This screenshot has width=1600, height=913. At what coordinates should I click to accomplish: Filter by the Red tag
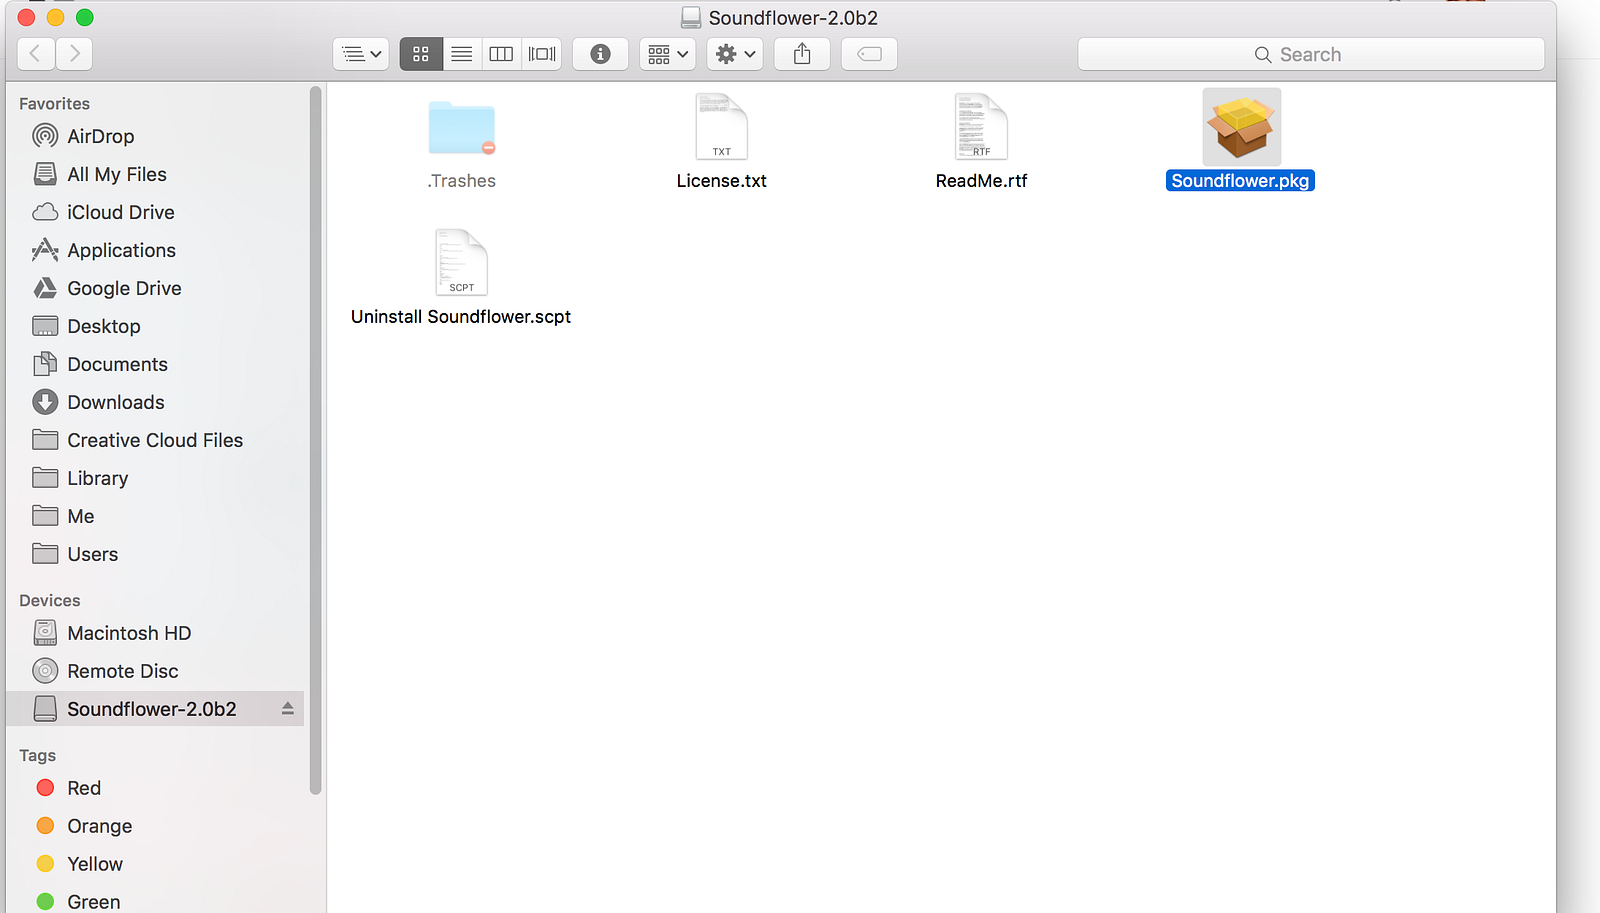click(155, 788)
